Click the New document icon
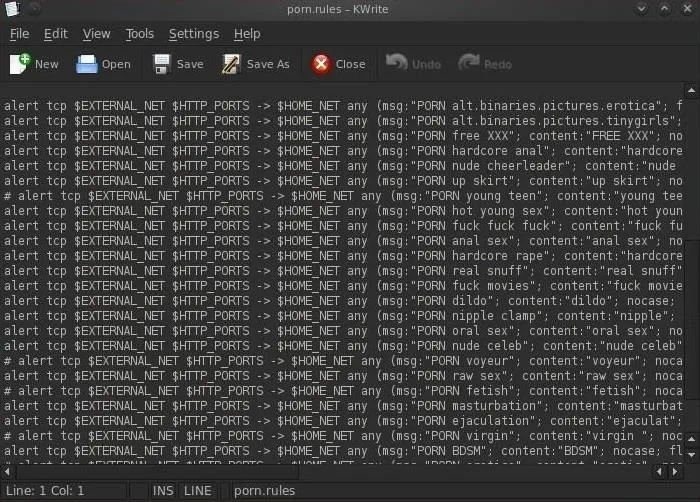The image size is (700, 502). click(x=20, y=64)
